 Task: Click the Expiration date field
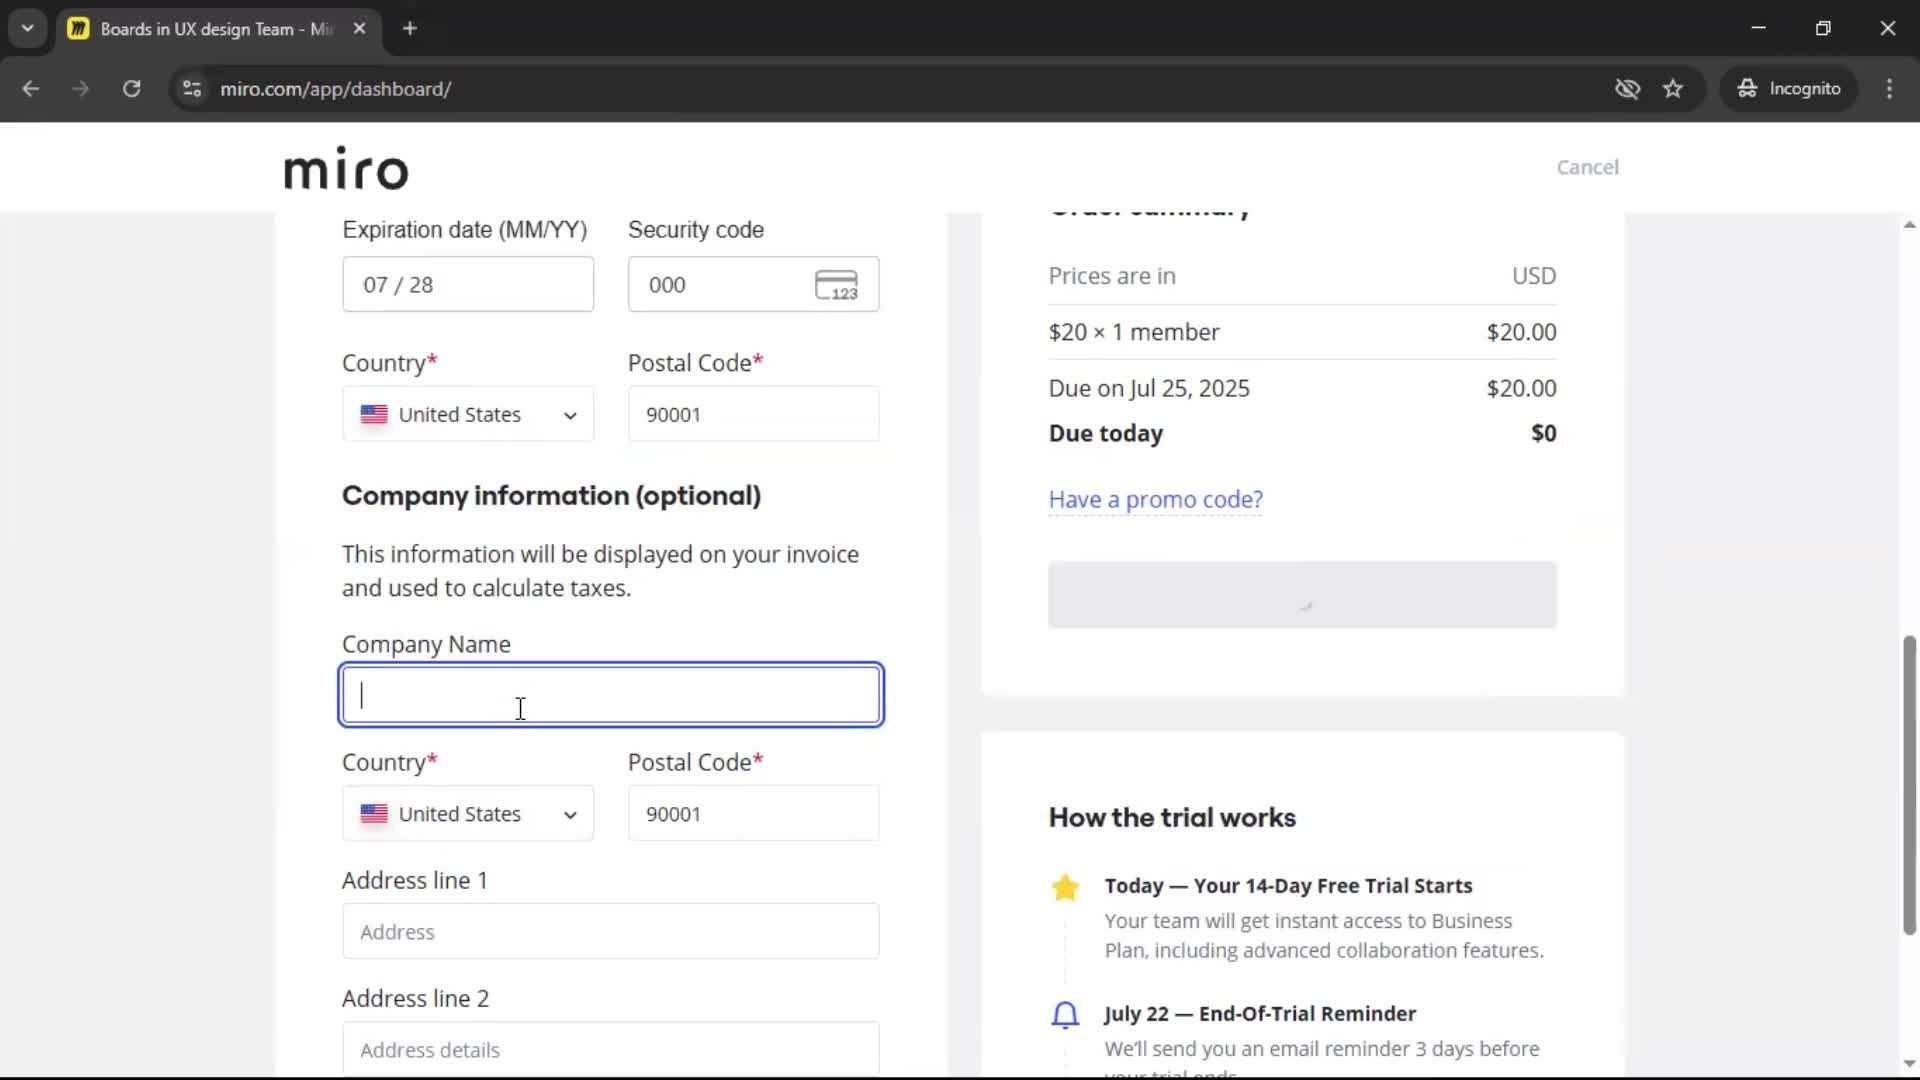click(x=468, y=284)
